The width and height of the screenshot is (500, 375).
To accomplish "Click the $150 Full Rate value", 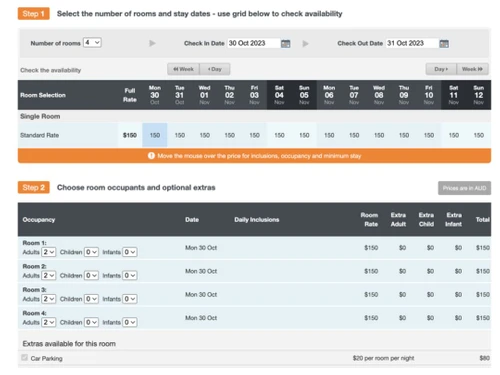I will click(130, 135).
